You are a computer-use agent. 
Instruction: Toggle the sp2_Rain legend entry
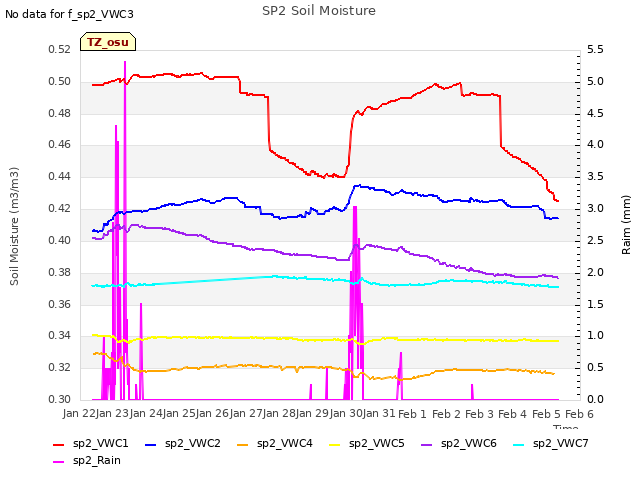tap(87, 461)
